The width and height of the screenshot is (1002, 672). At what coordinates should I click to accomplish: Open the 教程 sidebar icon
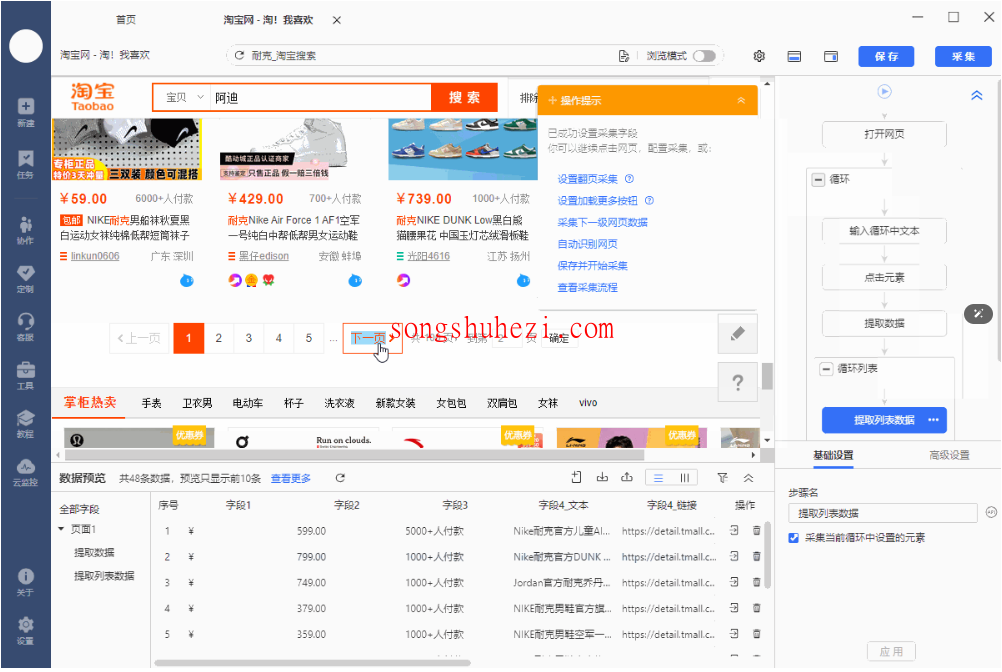click(26, 424)
